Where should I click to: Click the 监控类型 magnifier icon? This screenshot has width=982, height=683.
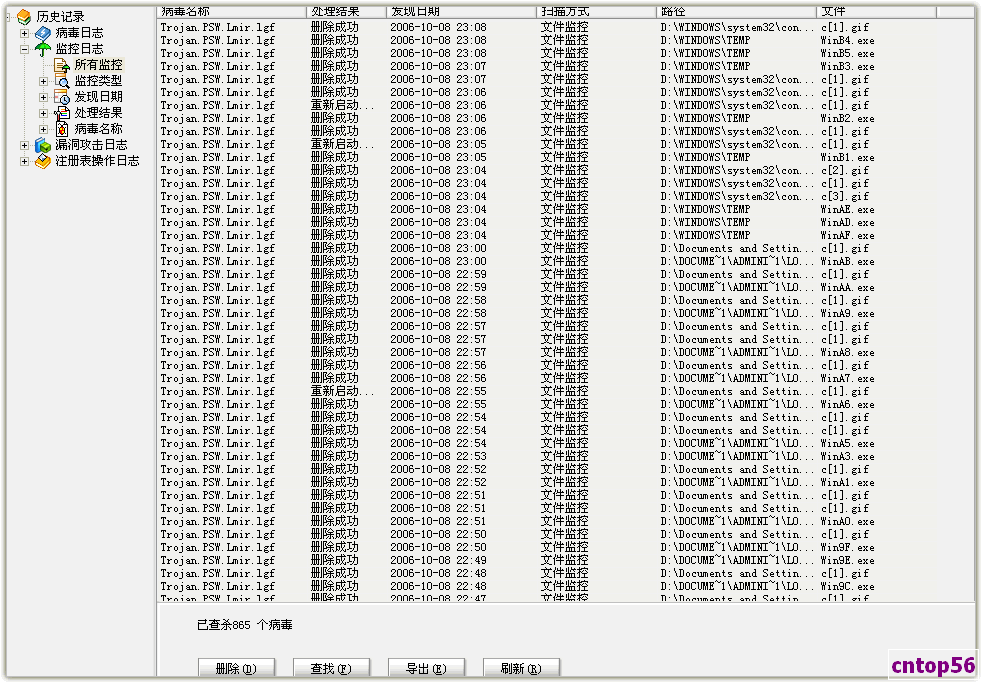pos(62,81)
